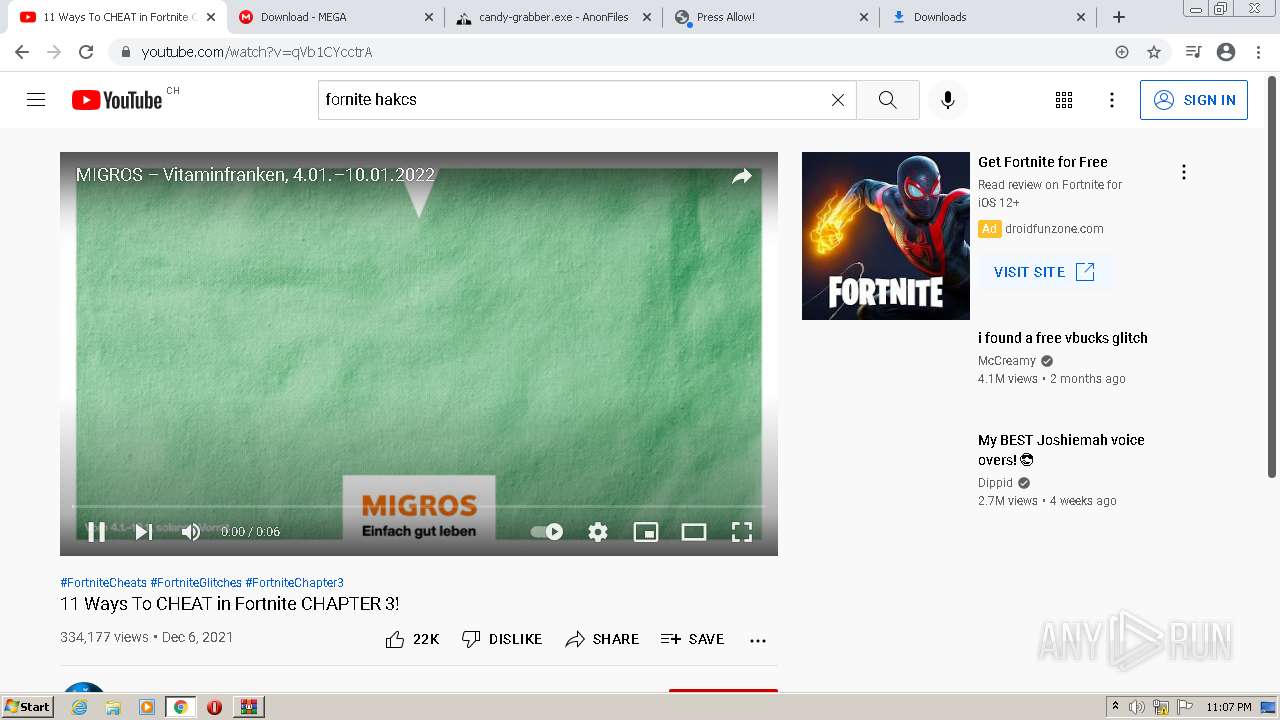
Task: Launch Internet Explorer from taskbar
Action: click(79, 707)
